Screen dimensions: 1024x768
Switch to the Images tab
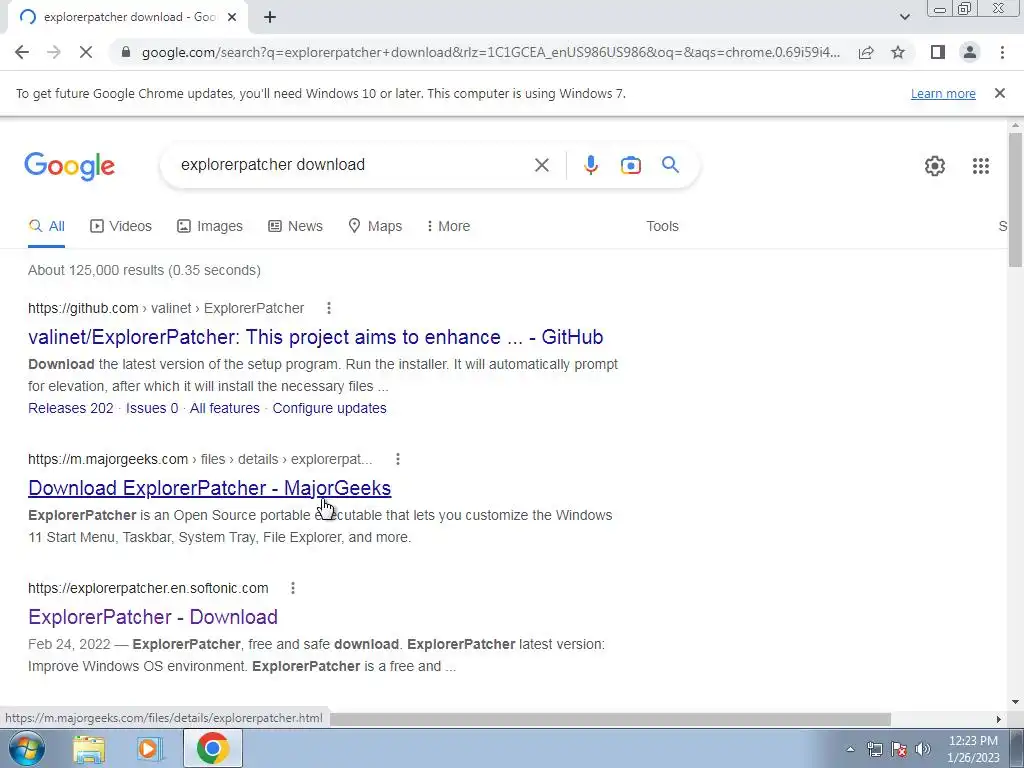click(210, 226)
